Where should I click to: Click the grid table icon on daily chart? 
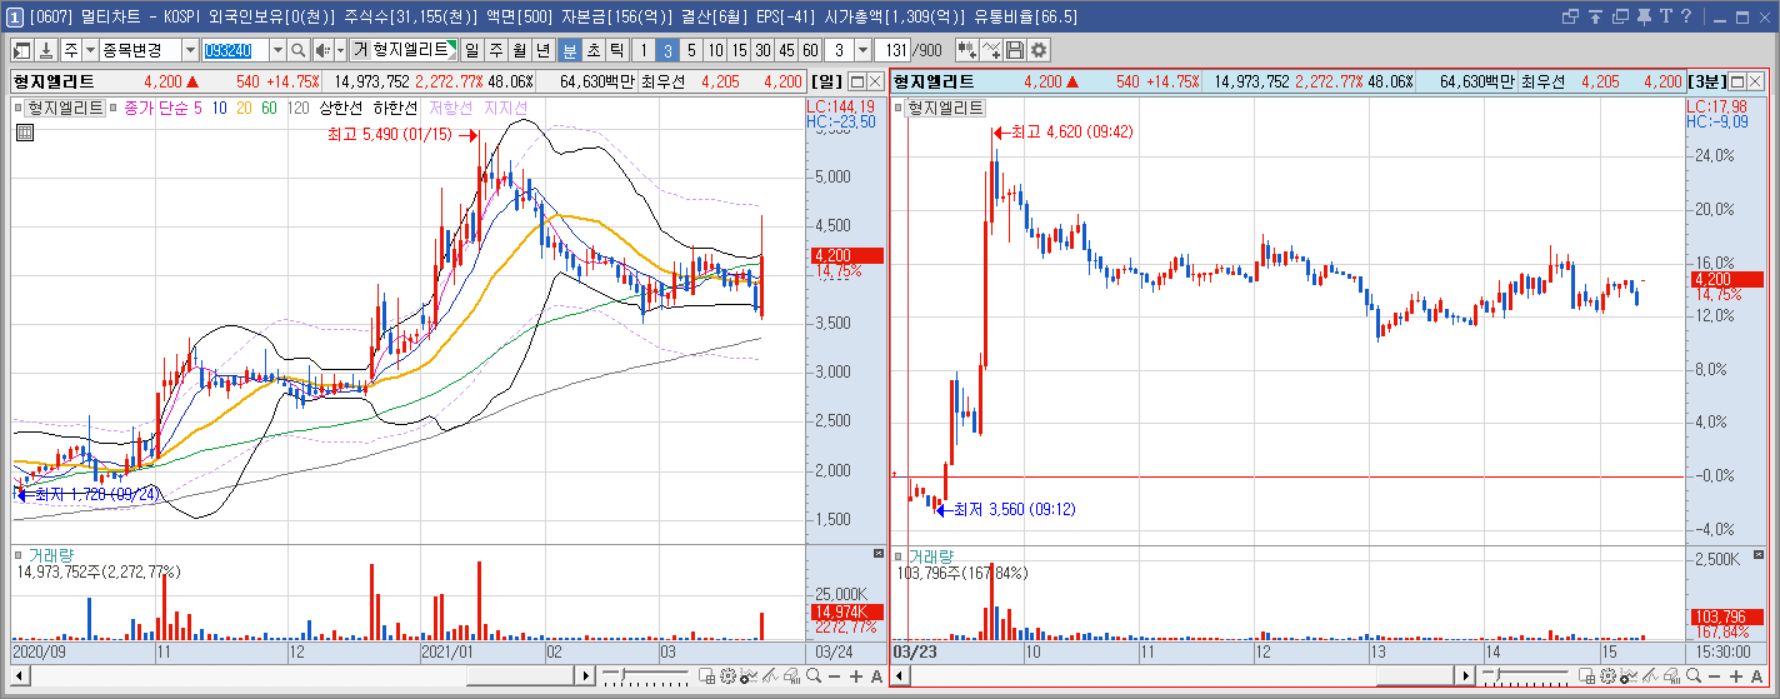click(x=25, y=132)
